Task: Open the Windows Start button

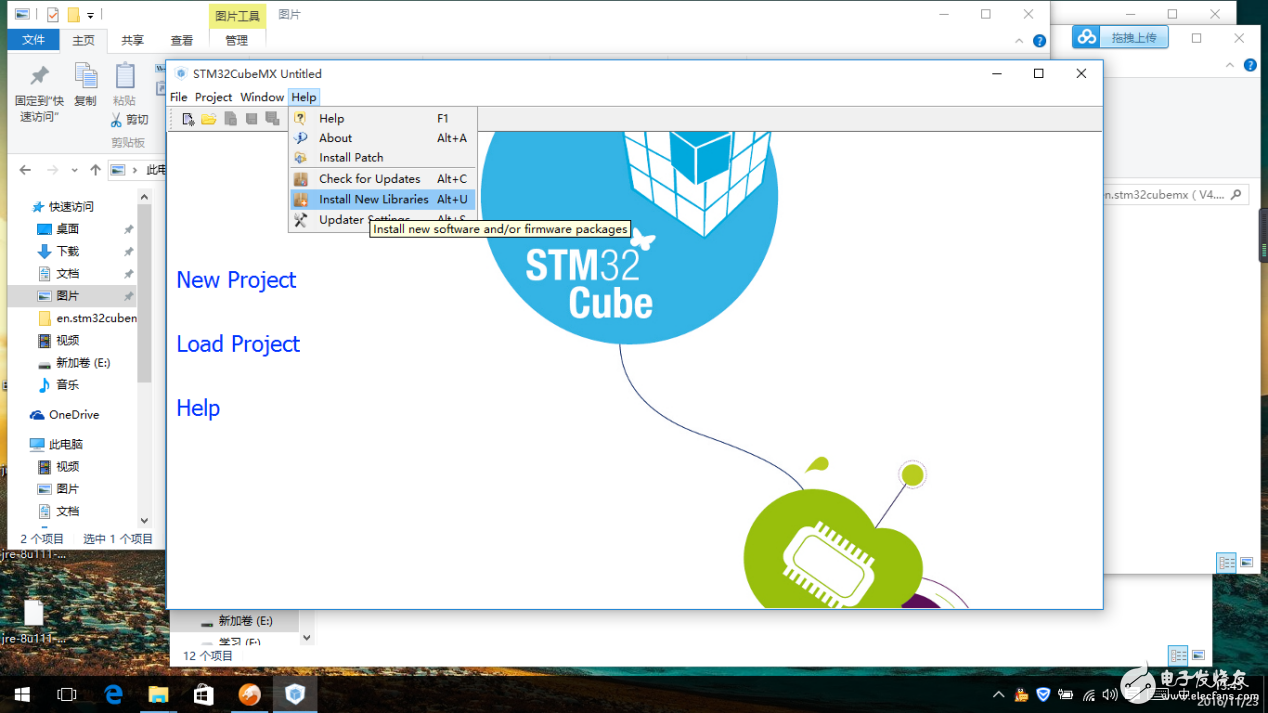Action: tap(21, 694)
